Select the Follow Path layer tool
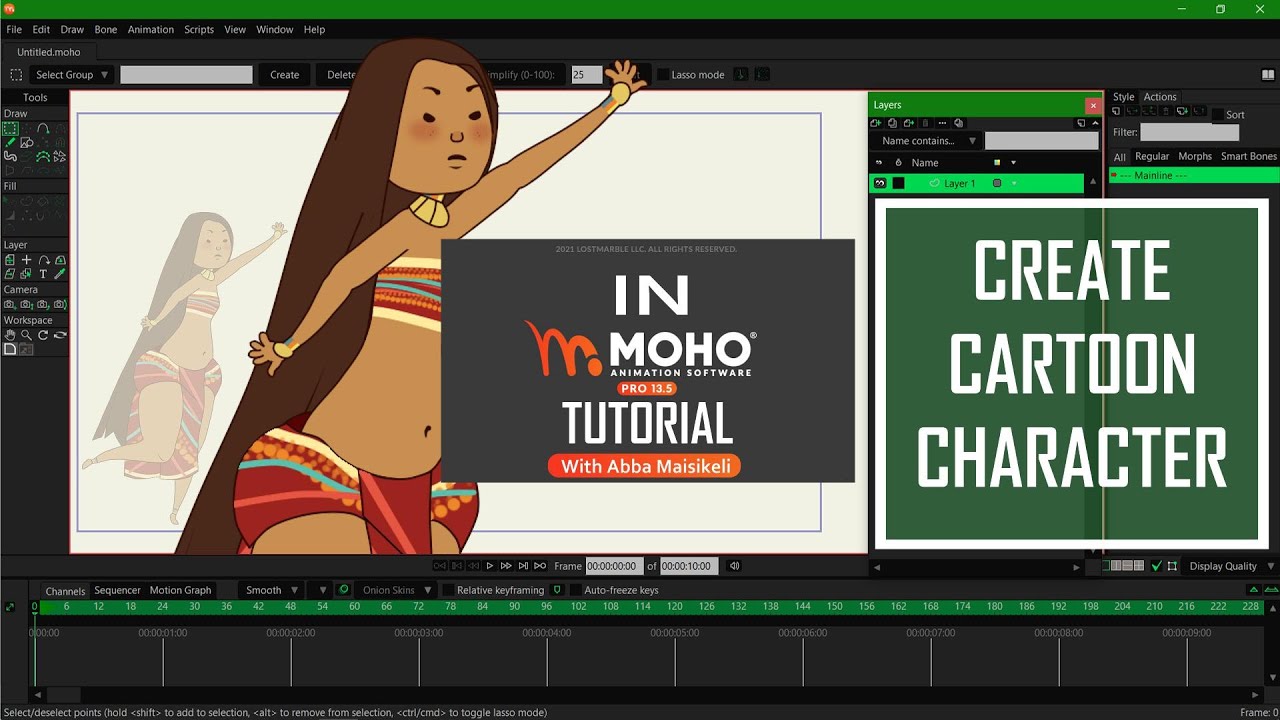 coord(44,260)
